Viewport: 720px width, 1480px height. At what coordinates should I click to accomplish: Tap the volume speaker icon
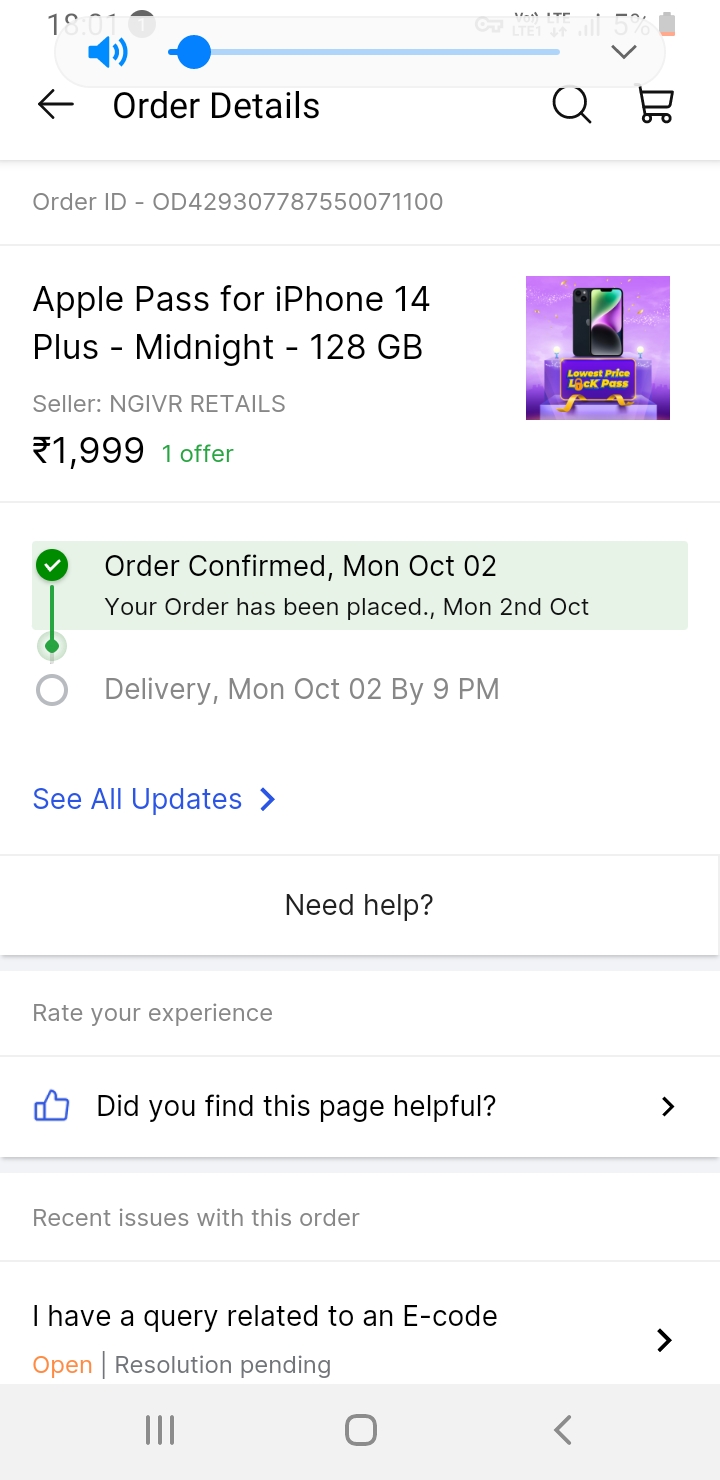pos(107,52)
